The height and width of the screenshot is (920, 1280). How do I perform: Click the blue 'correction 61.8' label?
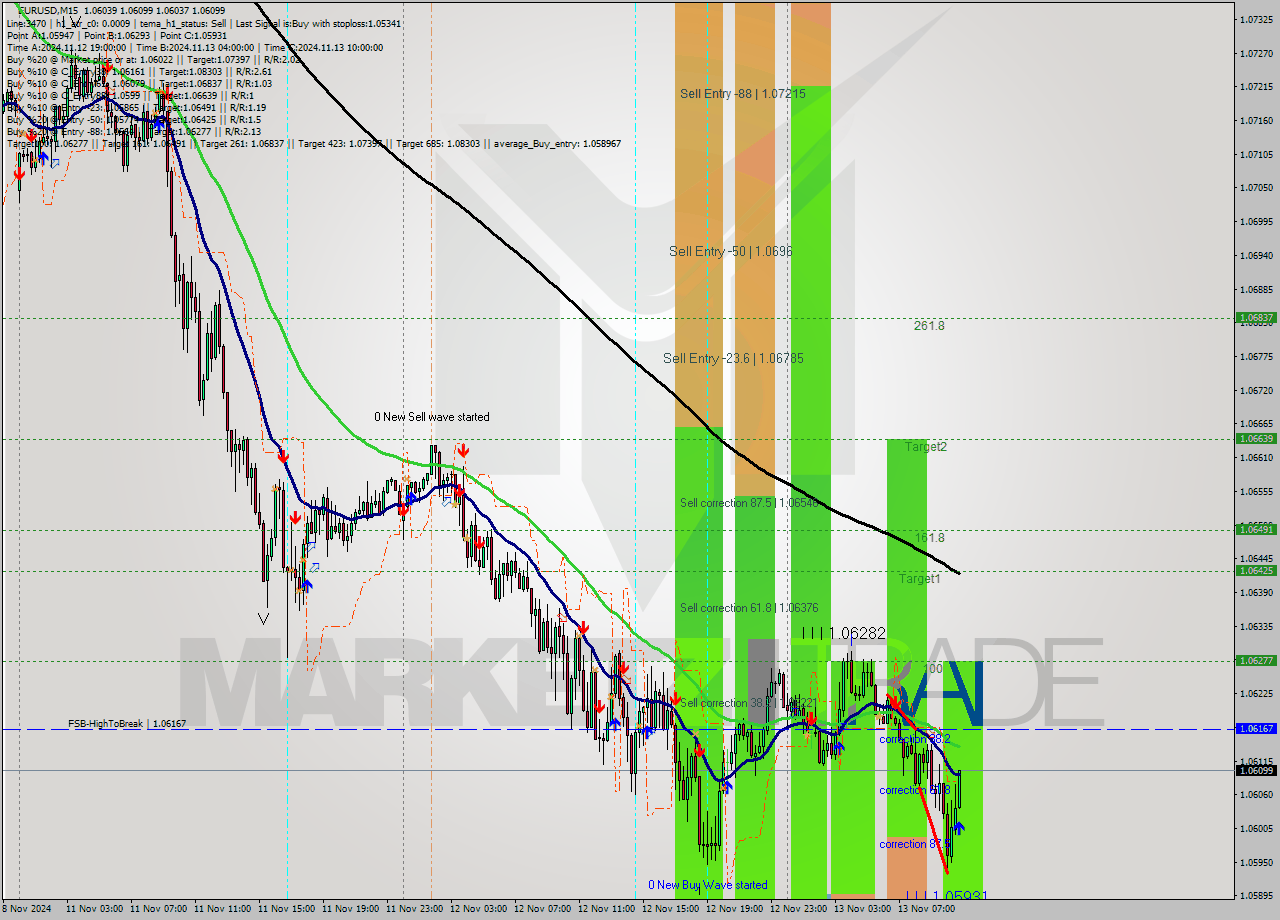click(915, 790)
